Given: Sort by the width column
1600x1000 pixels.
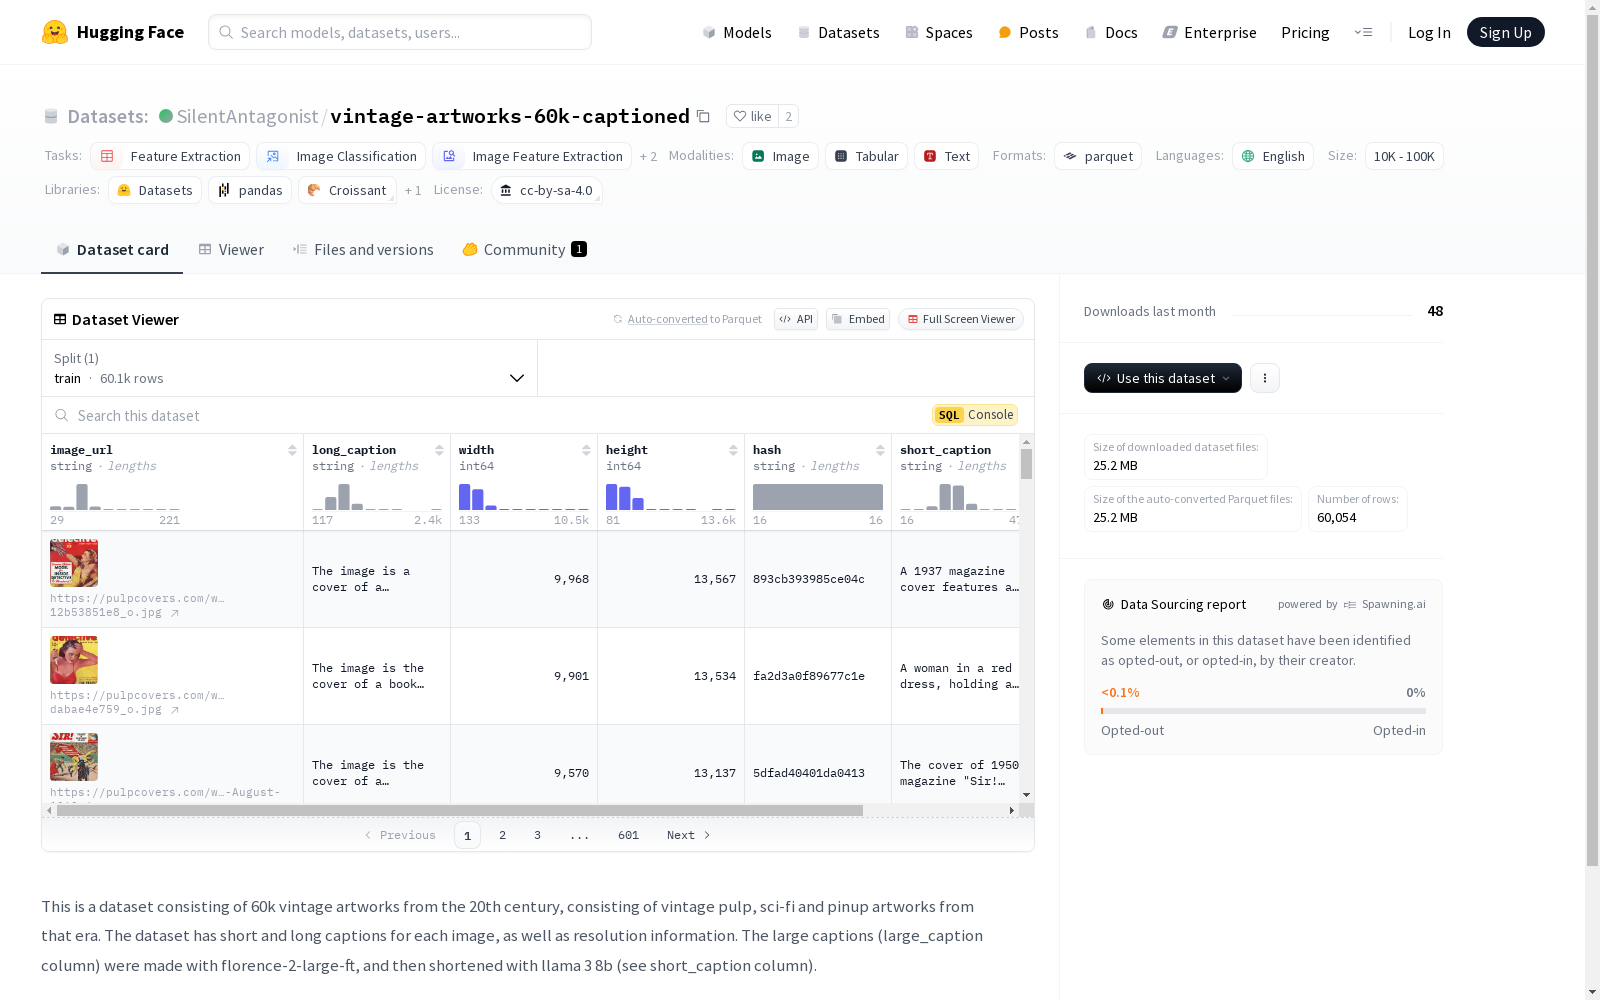Looking at the screenshot, I should 586,450.
